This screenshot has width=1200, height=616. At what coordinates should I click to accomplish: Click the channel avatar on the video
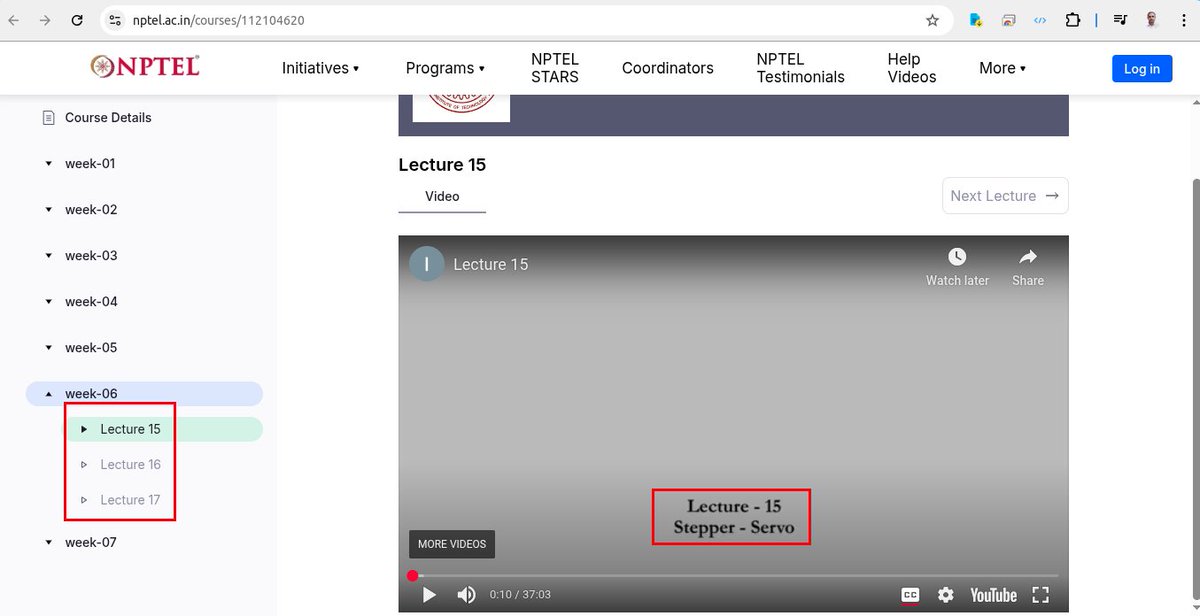click(427, 264)
